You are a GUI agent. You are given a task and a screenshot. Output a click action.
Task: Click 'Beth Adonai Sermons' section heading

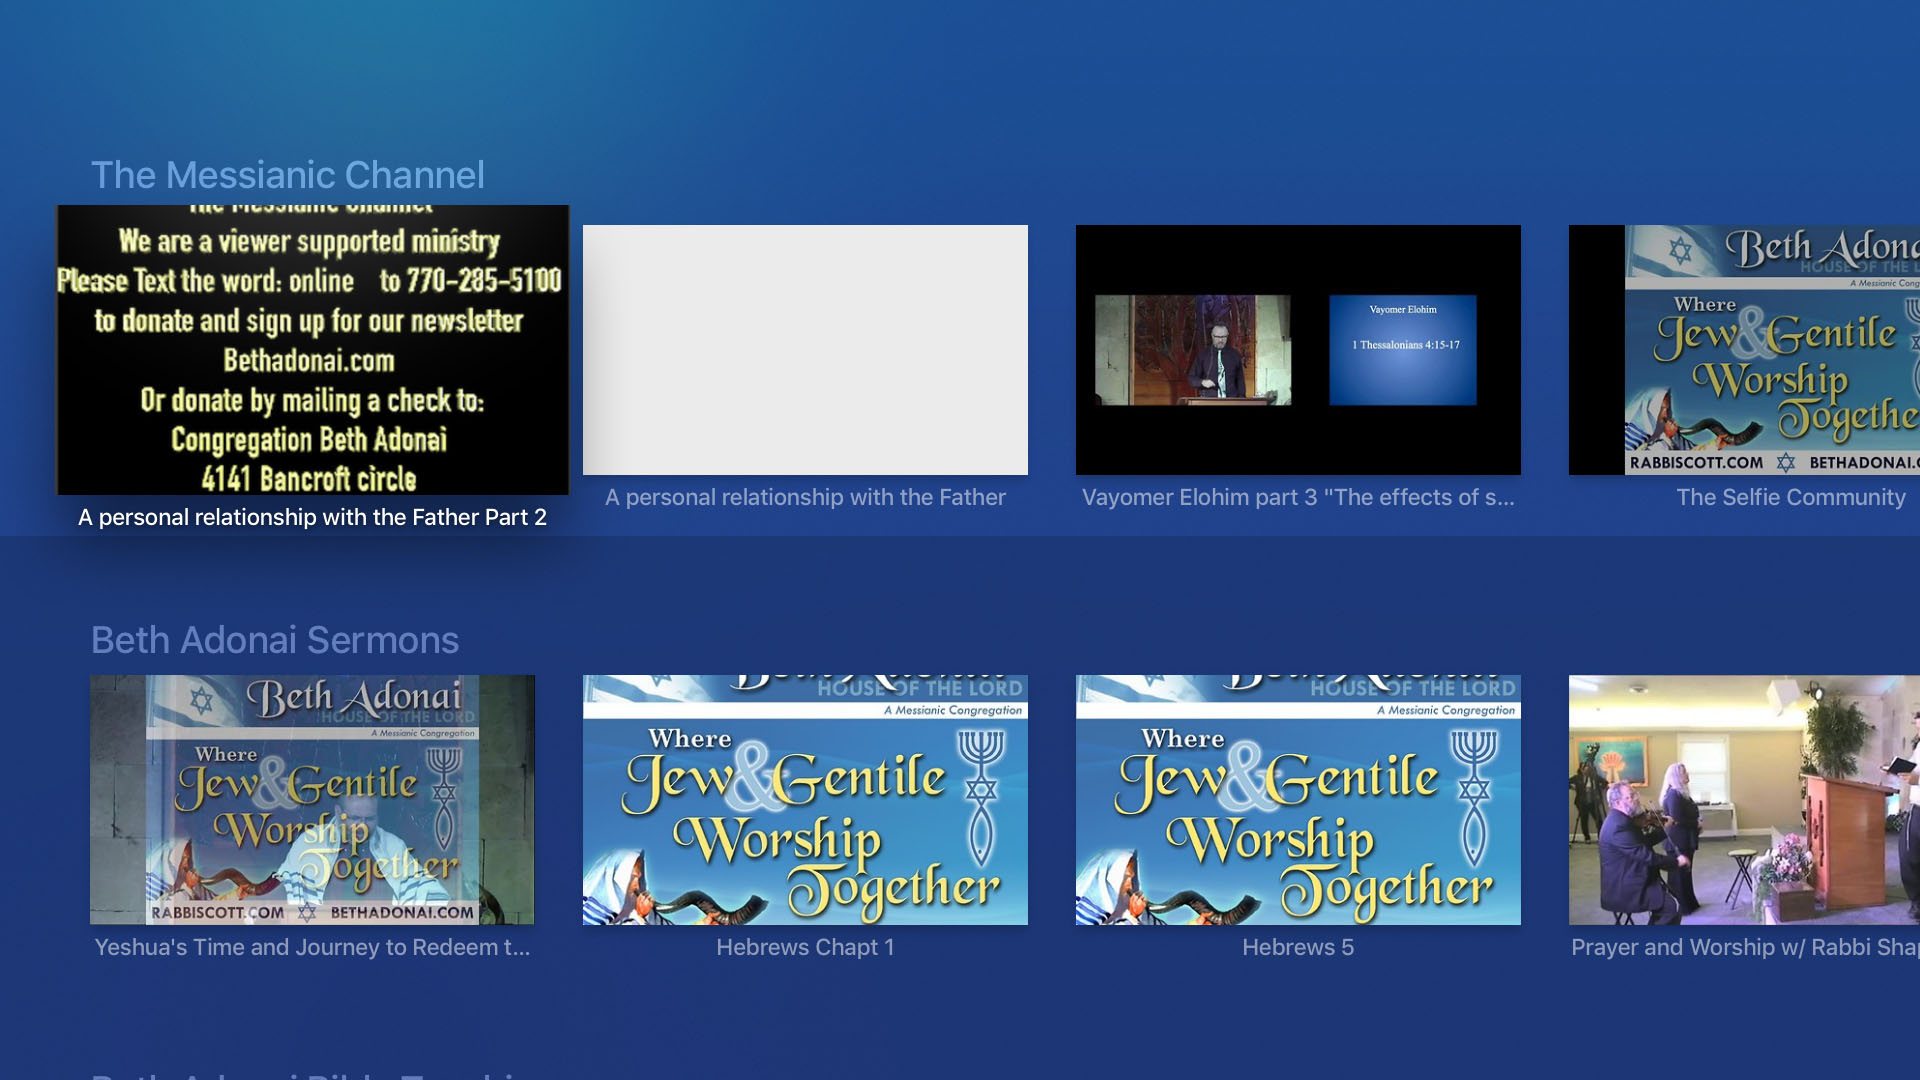click(x=275, y=640)
